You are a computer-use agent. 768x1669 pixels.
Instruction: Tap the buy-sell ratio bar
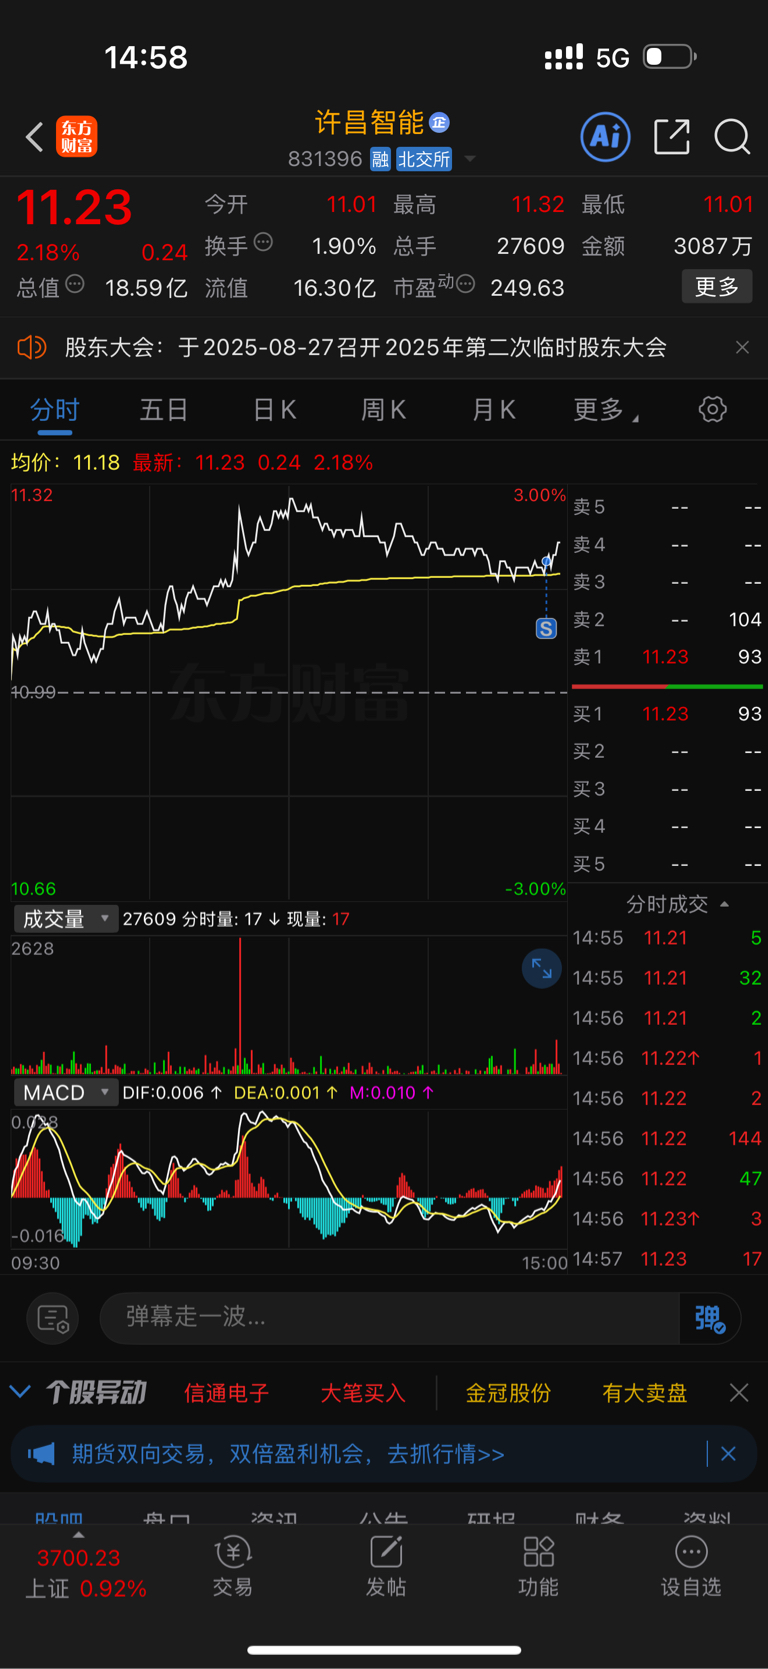[667, 686]
